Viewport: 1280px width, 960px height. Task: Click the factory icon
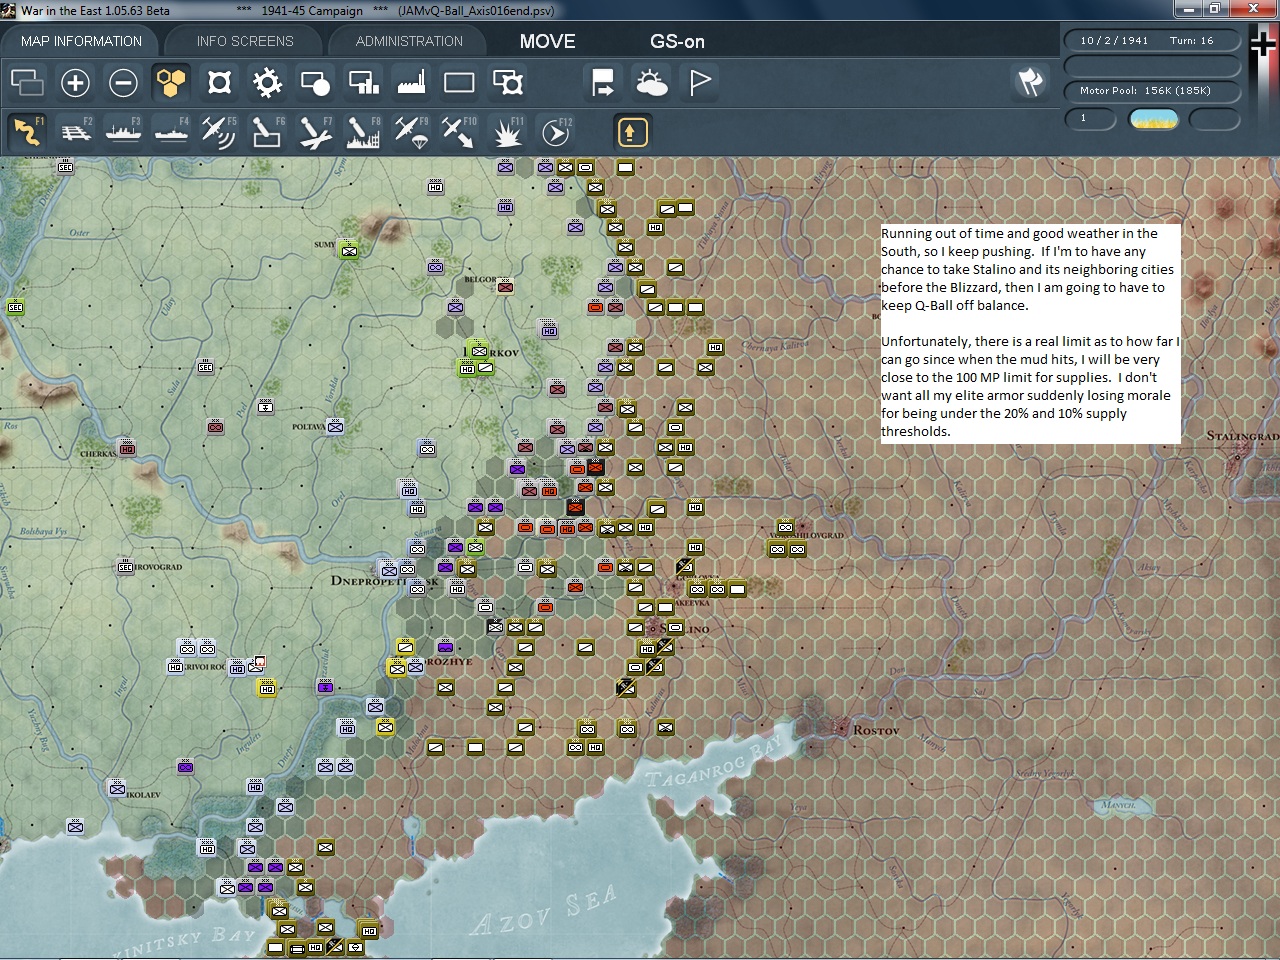(x=411, y=83)
